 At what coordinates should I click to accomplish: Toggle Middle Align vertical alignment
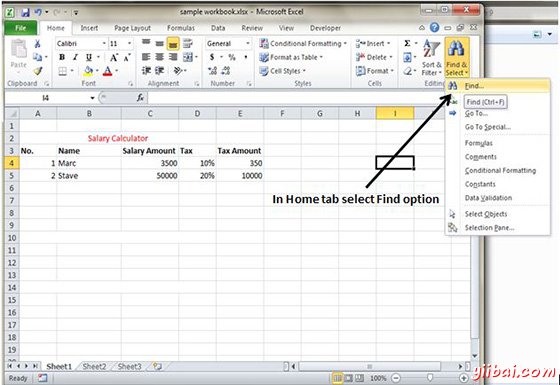click(x=160, y=44)
